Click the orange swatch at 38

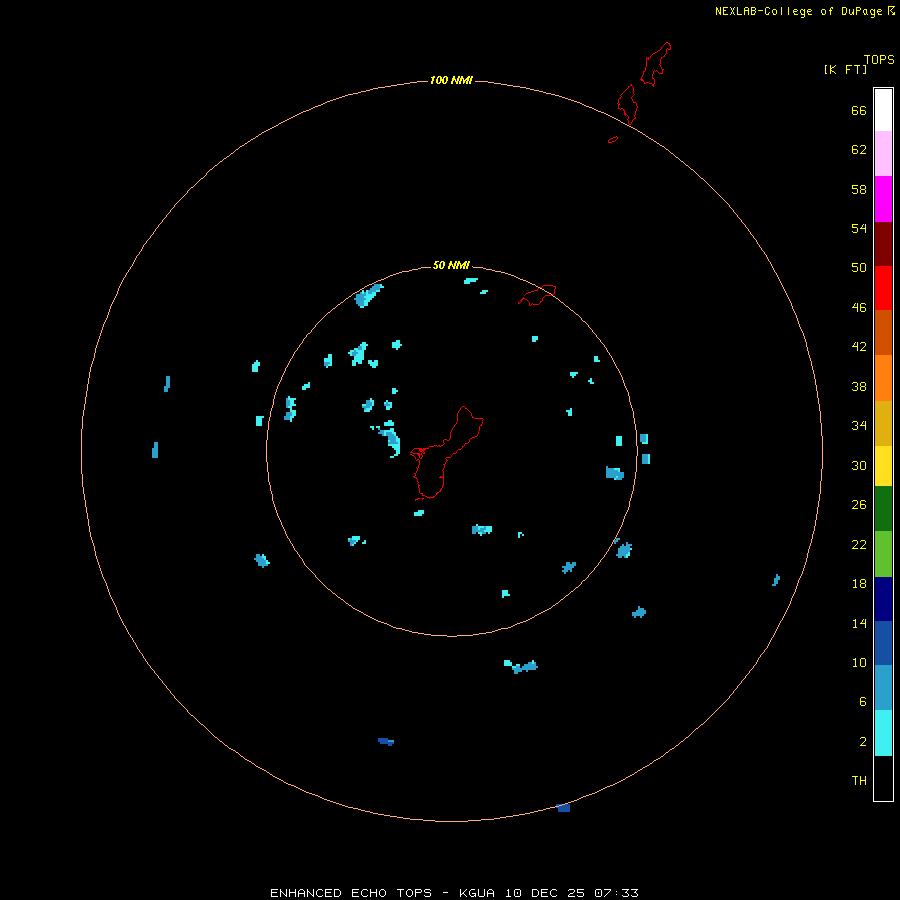click(x=883, y=378)
